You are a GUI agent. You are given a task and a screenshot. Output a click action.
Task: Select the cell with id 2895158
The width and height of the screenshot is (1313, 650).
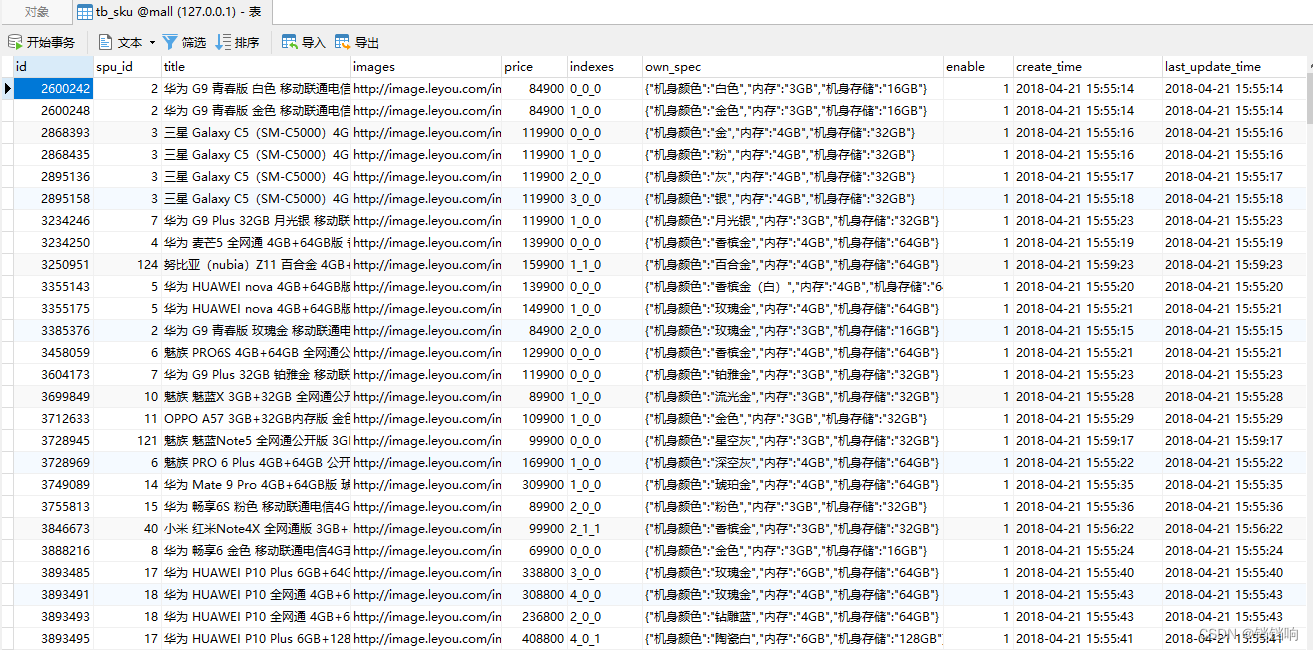(53, 198)
